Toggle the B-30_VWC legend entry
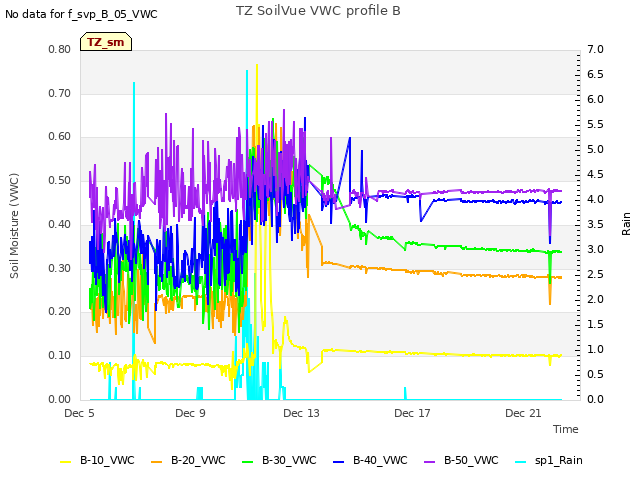Screen dimensions: 640x480 coord(279,460)
